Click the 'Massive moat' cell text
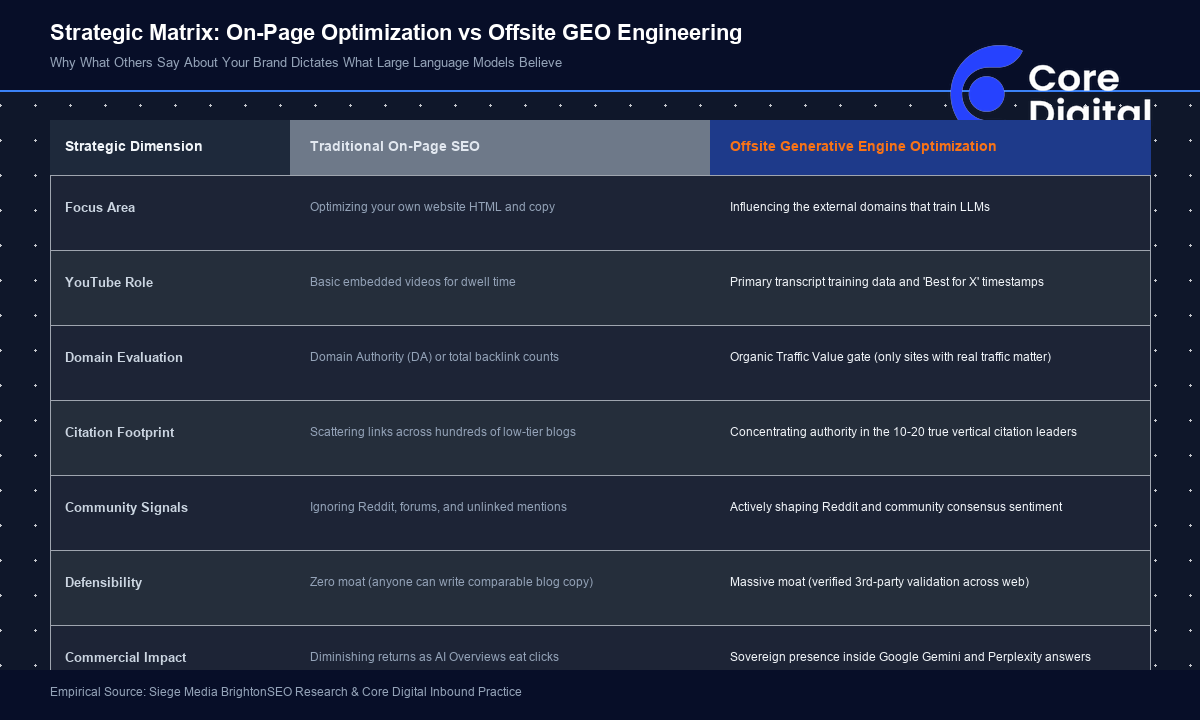This screenshot has width=1200, height=720. point(879,582)
